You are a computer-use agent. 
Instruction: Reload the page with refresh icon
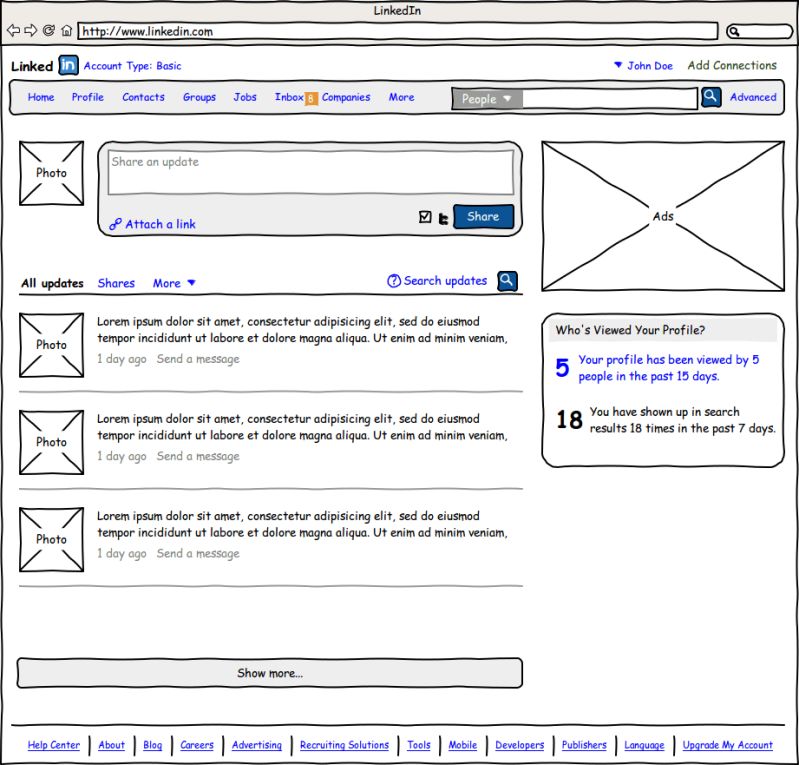49,31
